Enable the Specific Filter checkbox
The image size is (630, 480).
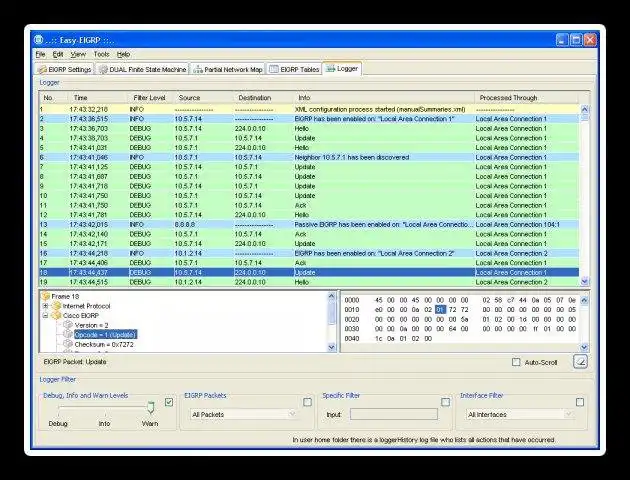445,402
